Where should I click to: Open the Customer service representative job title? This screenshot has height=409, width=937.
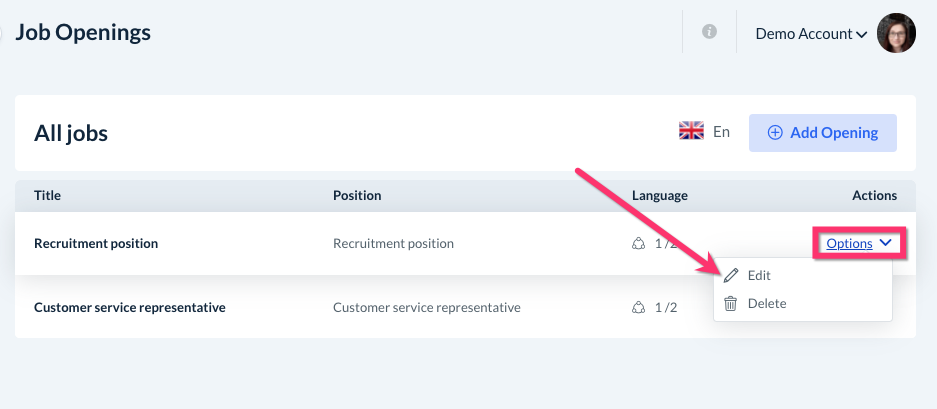tap(129, 307)
